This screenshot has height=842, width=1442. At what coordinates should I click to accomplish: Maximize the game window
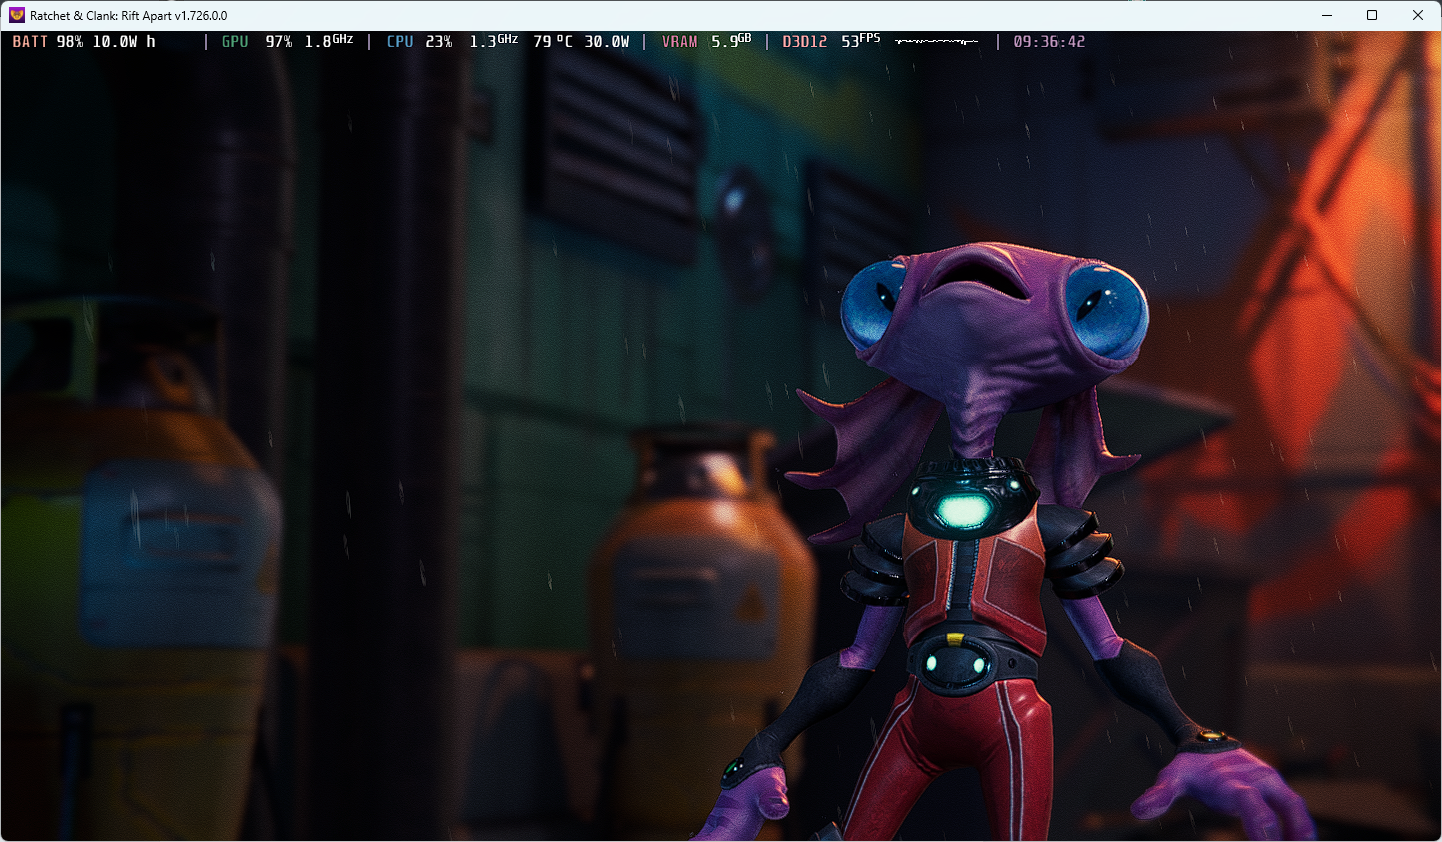pos(1372,15)
